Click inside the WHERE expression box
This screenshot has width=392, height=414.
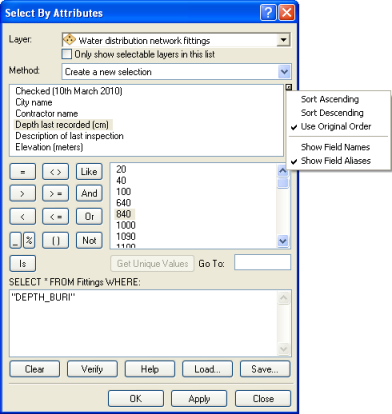pyautogui.click(x=144, y=323)
